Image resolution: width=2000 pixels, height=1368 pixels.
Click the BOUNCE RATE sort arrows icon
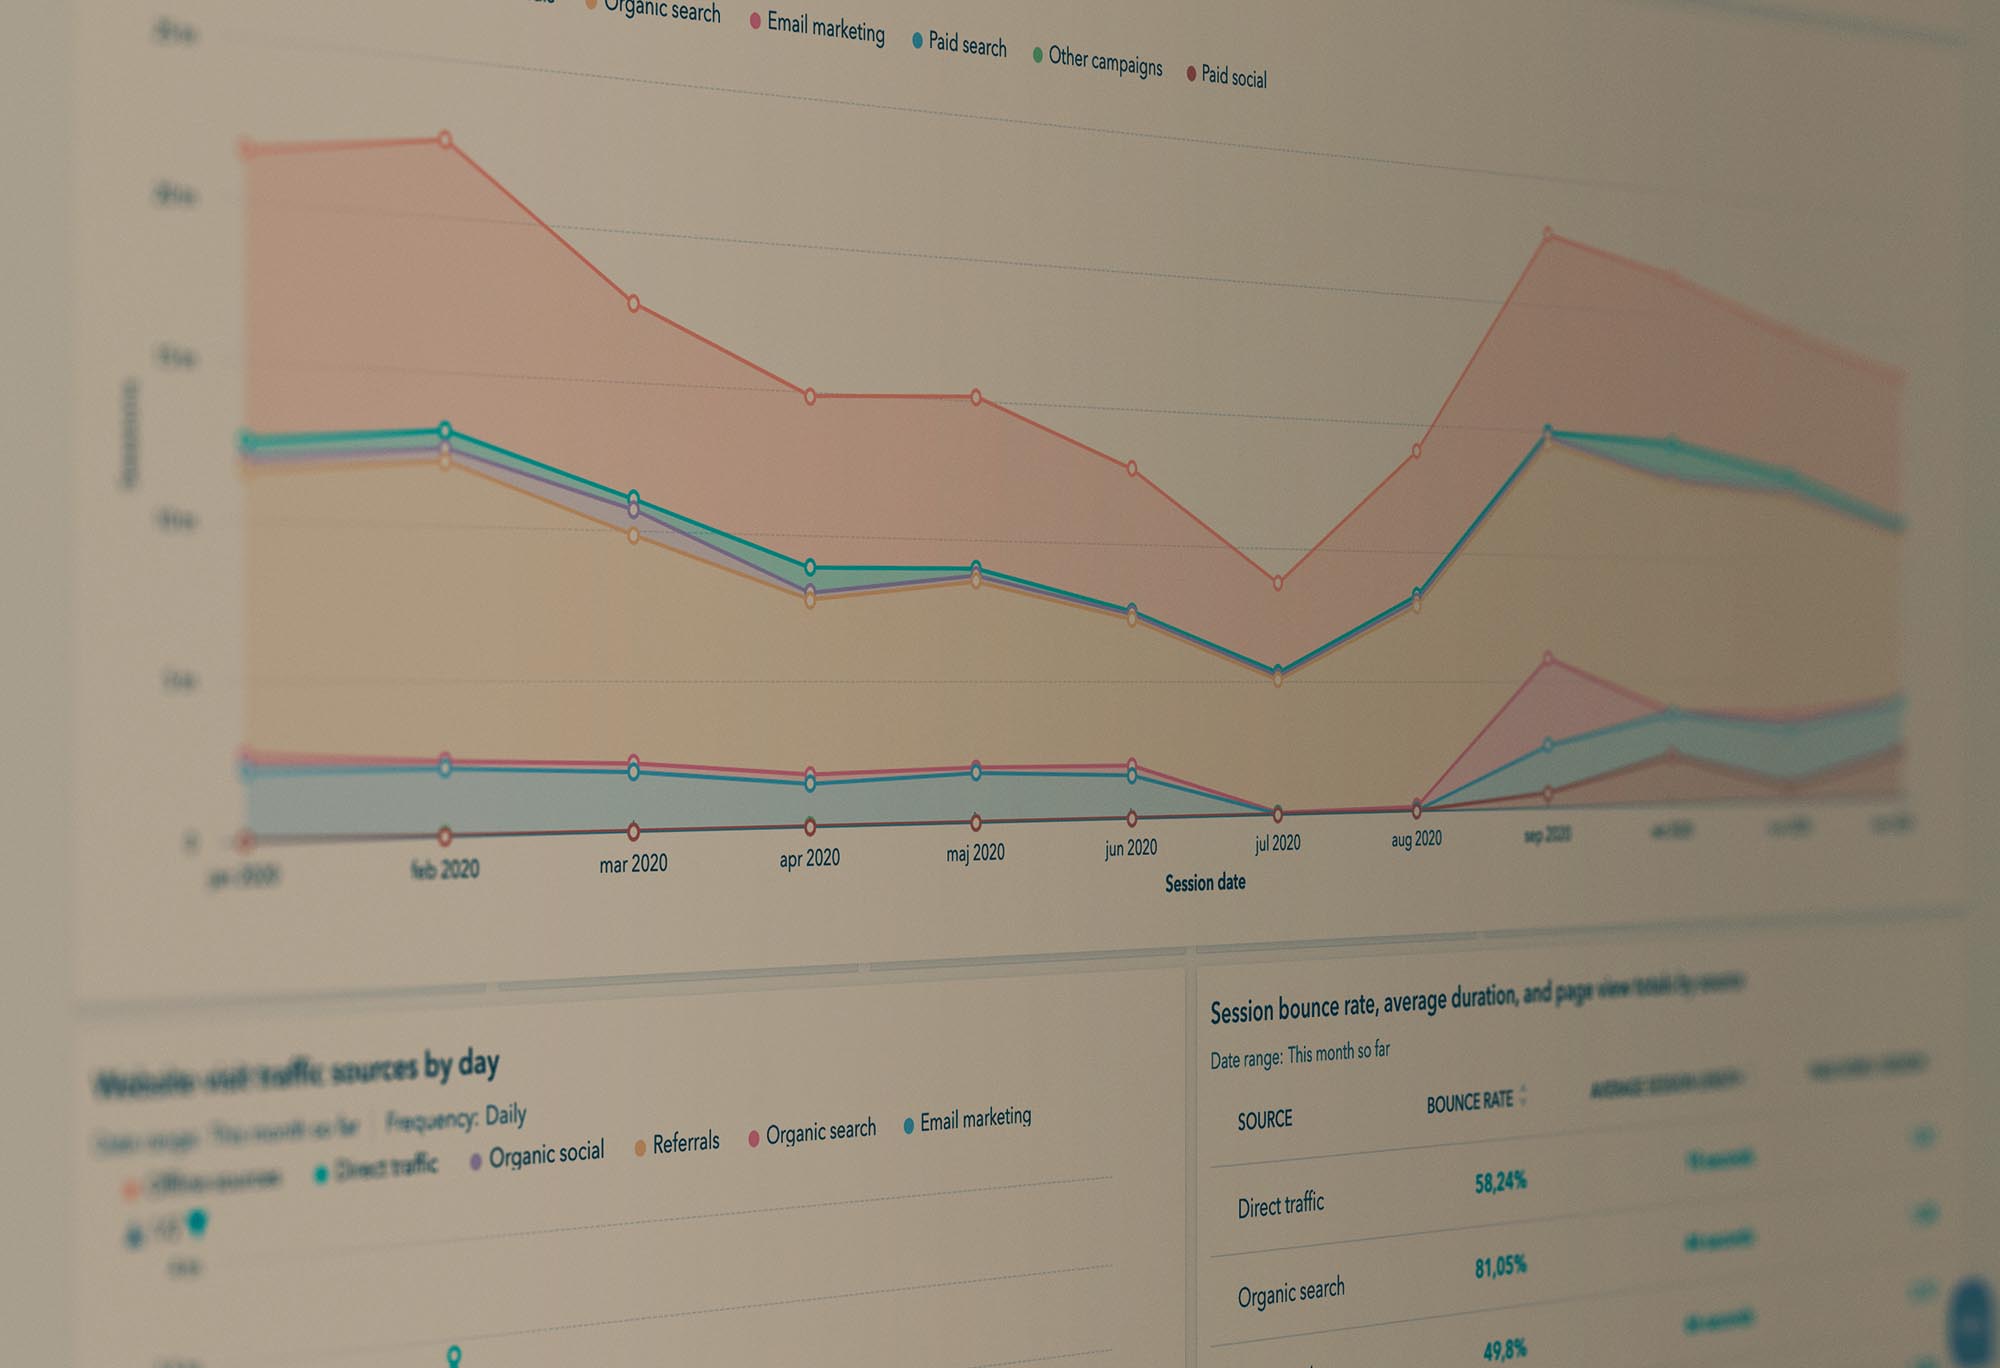[x=1523, y=1096]
